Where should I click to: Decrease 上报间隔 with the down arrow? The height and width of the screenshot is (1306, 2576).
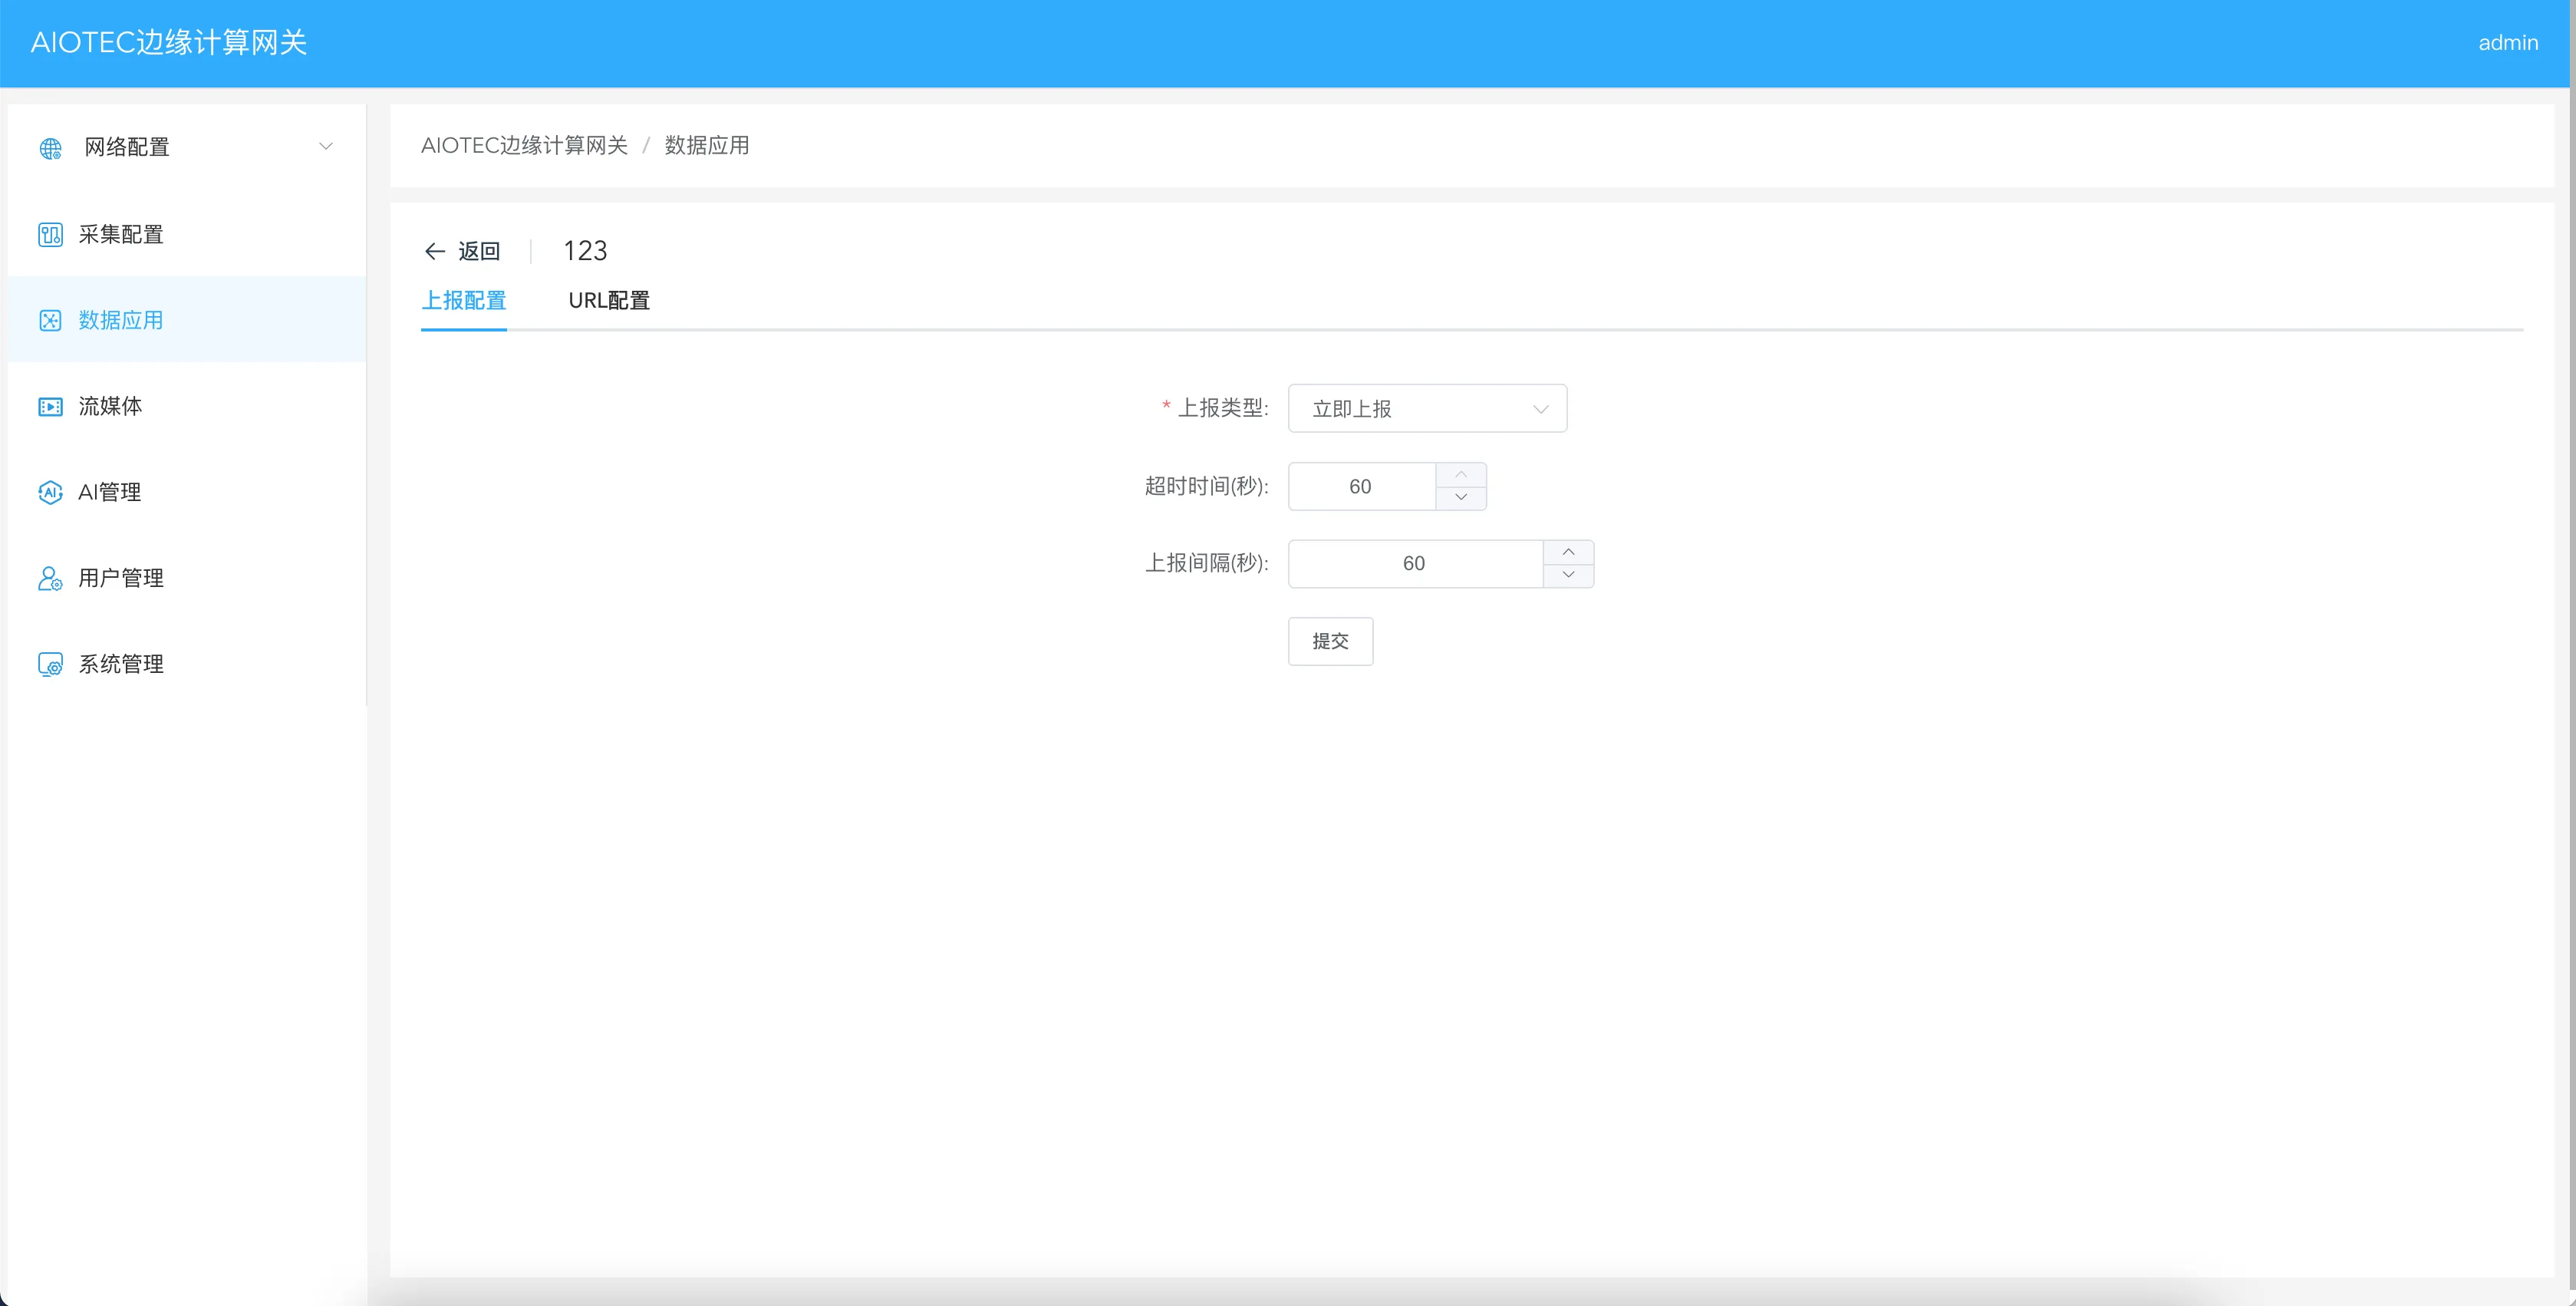coord(1568,575)
